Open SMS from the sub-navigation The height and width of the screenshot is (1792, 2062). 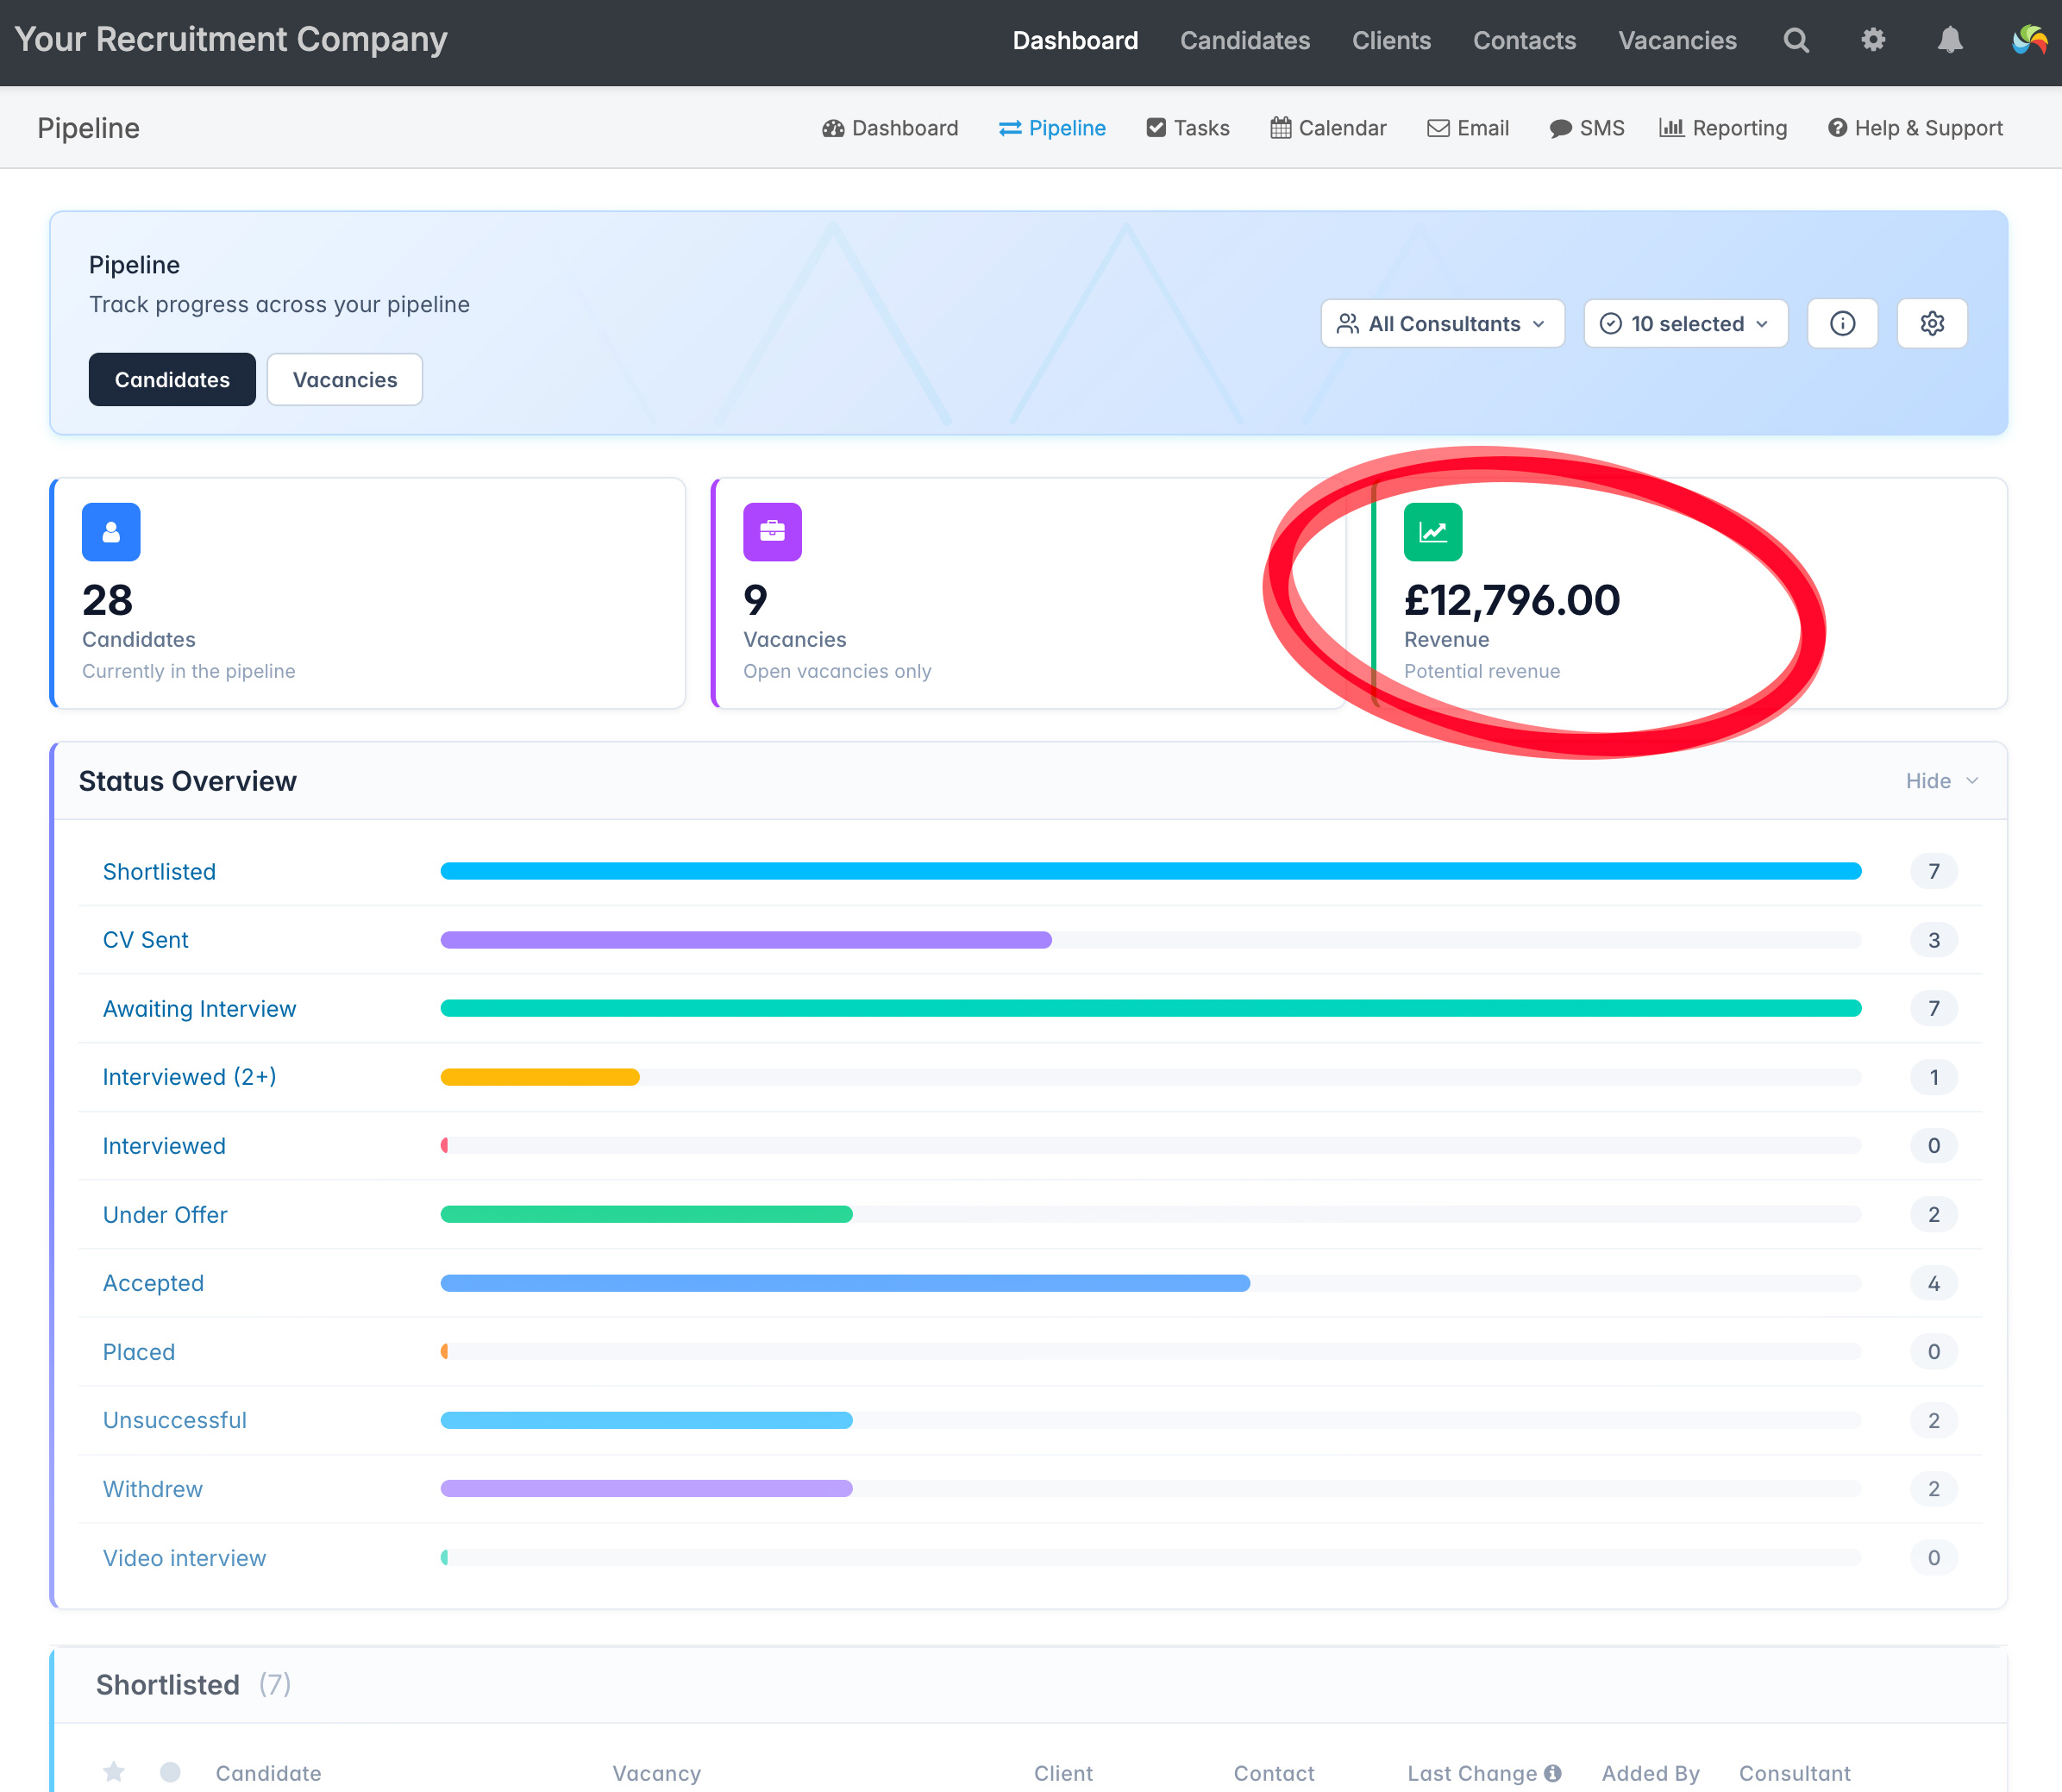pyautogui.click(x=1586, y=128)
